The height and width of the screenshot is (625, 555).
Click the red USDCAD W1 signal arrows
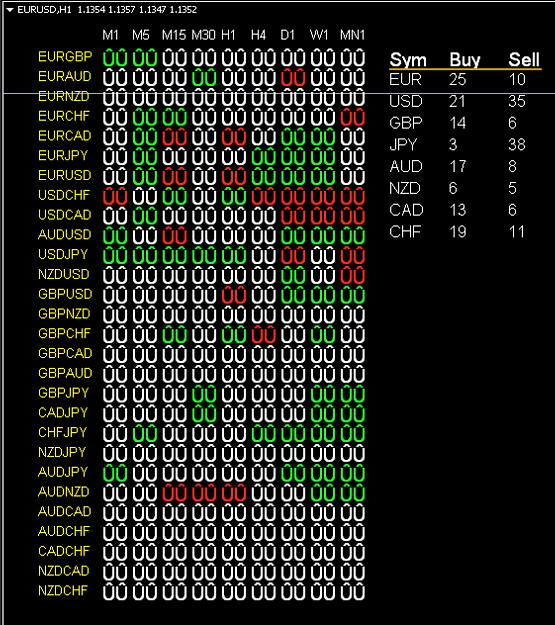click(323, 216)
